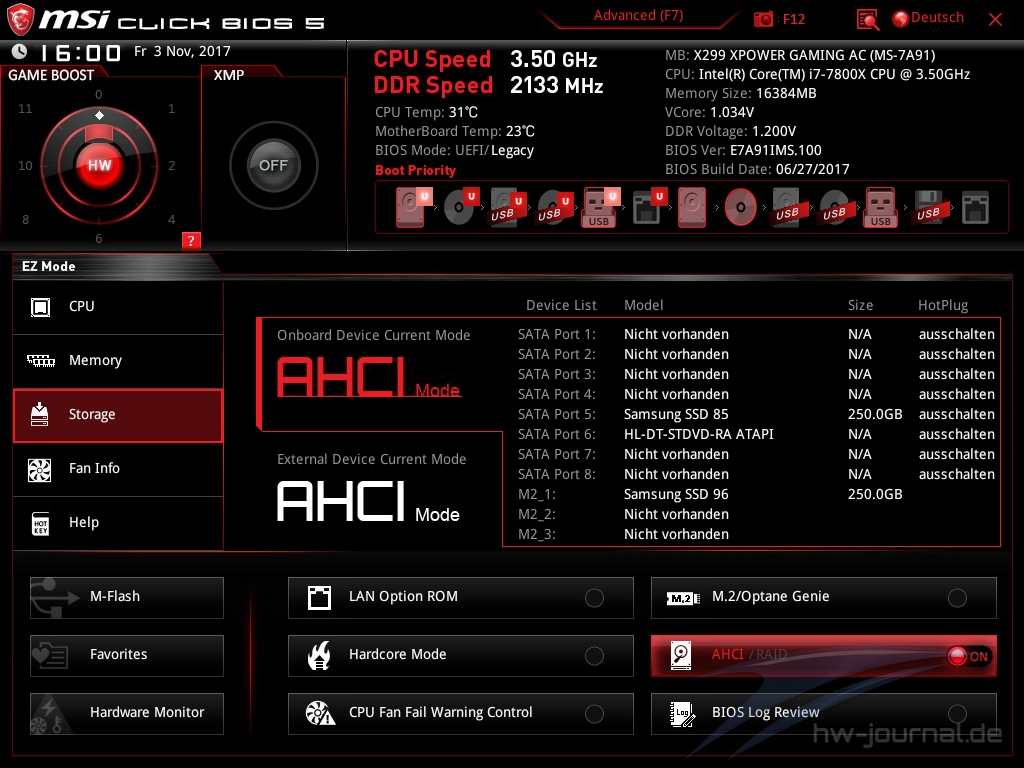Change HotPlug setting for SATA Port 8
1024x768 pixels.
[957, 474]
